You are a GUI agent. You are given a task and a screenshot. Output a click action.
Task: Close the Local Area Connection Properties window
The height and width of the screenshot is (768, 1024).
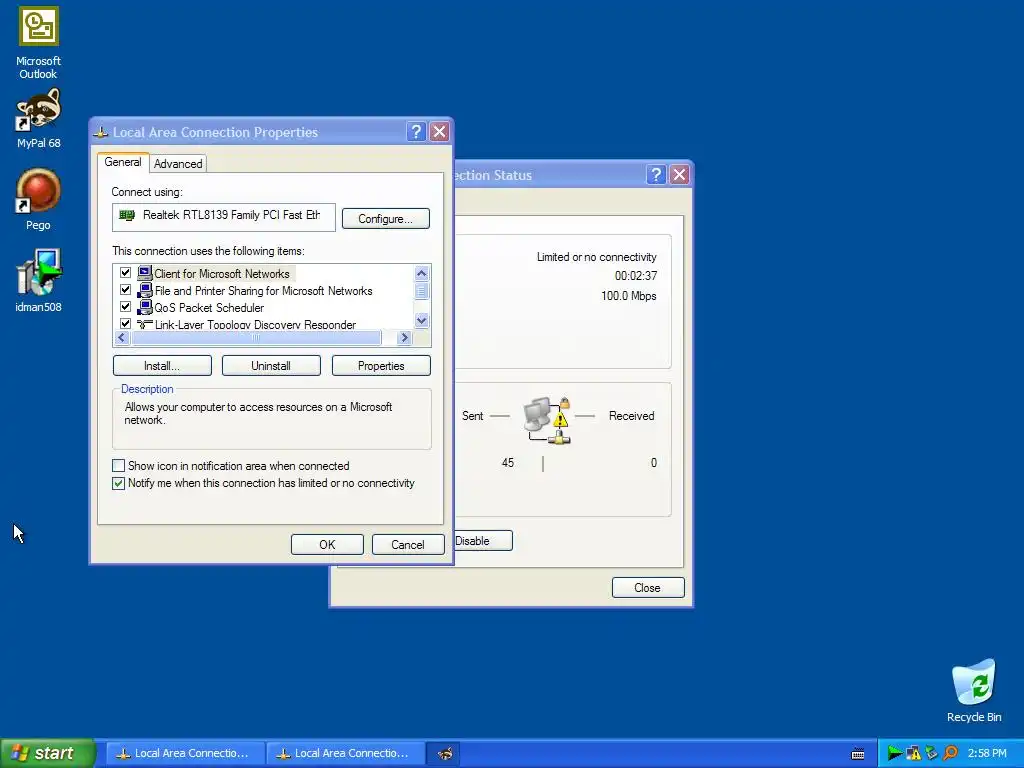[440, 132]
